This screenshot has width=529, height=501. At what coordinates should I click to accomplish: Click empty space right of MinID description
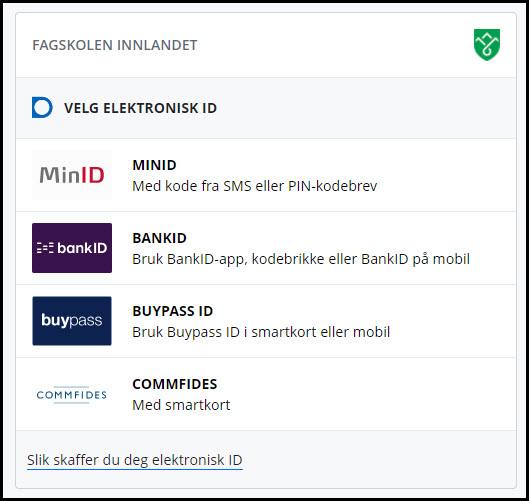click(445, 186)
